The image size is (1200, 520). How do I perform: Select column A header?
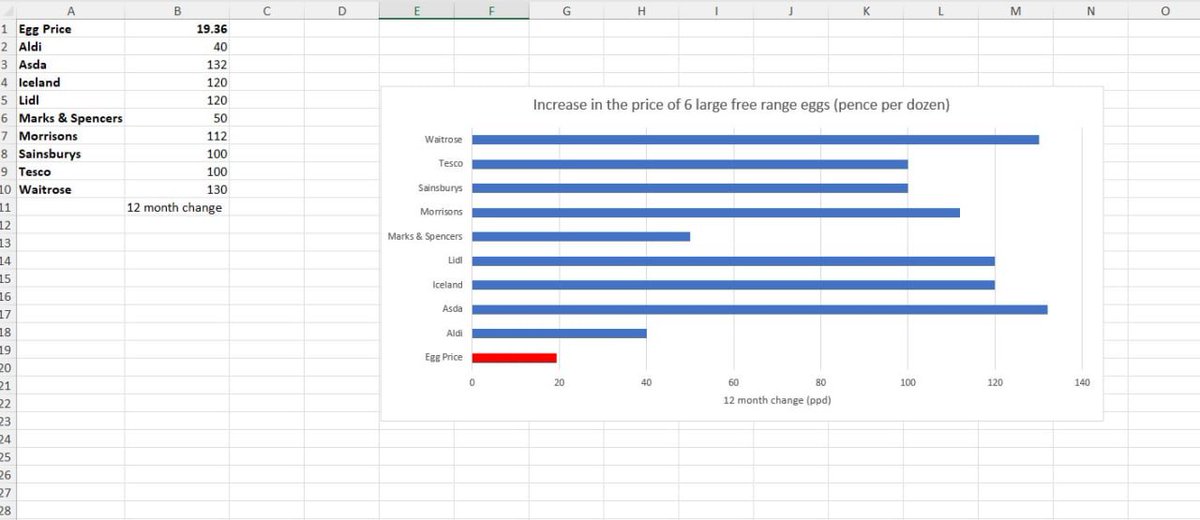tap(69, 10)
